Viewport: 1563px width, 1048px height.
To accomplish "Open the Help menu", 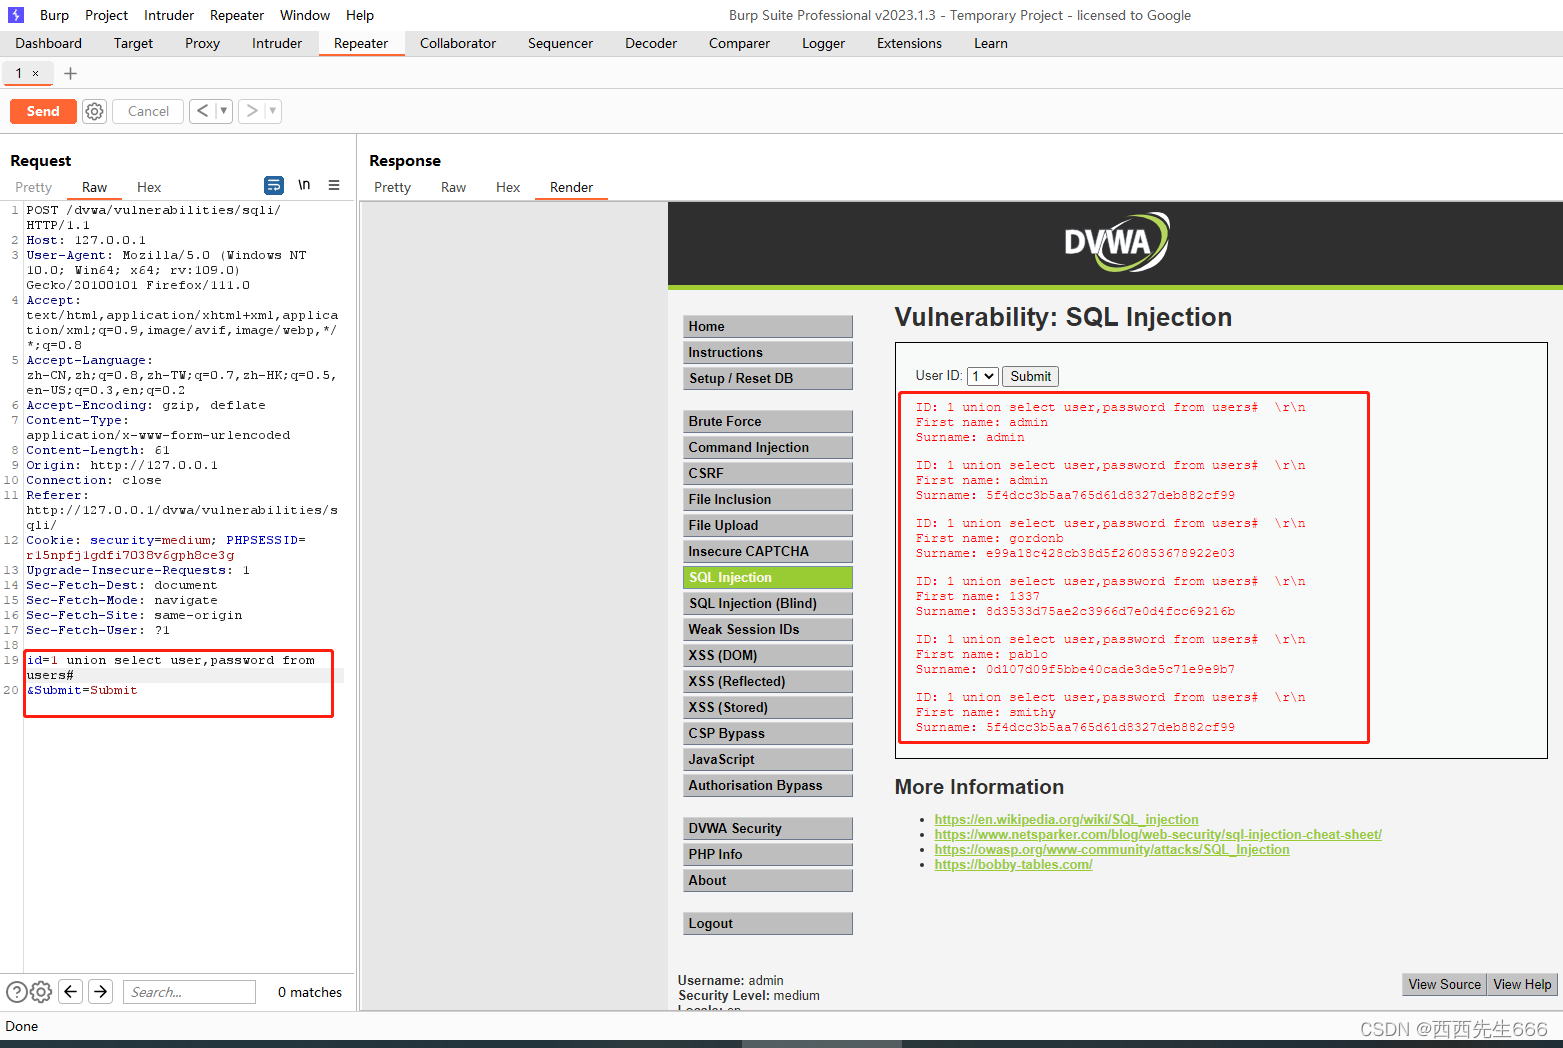I will pos(360,15).
